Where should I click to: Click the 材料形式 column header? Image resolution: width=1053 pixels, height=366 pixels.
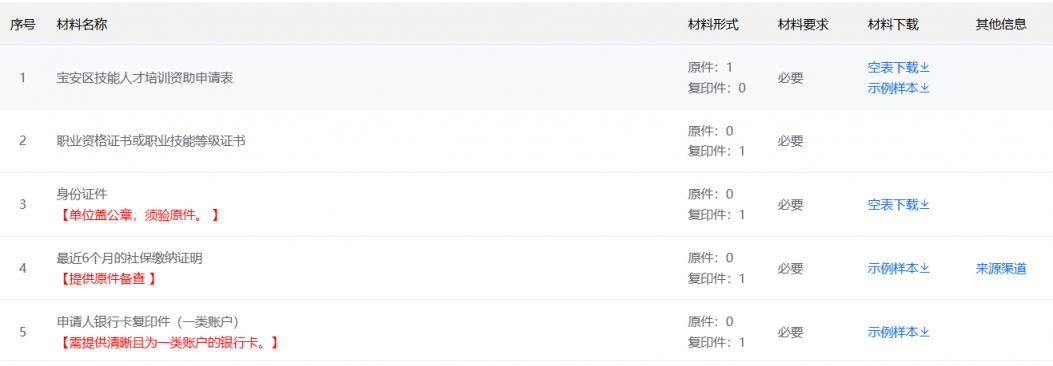713,25
